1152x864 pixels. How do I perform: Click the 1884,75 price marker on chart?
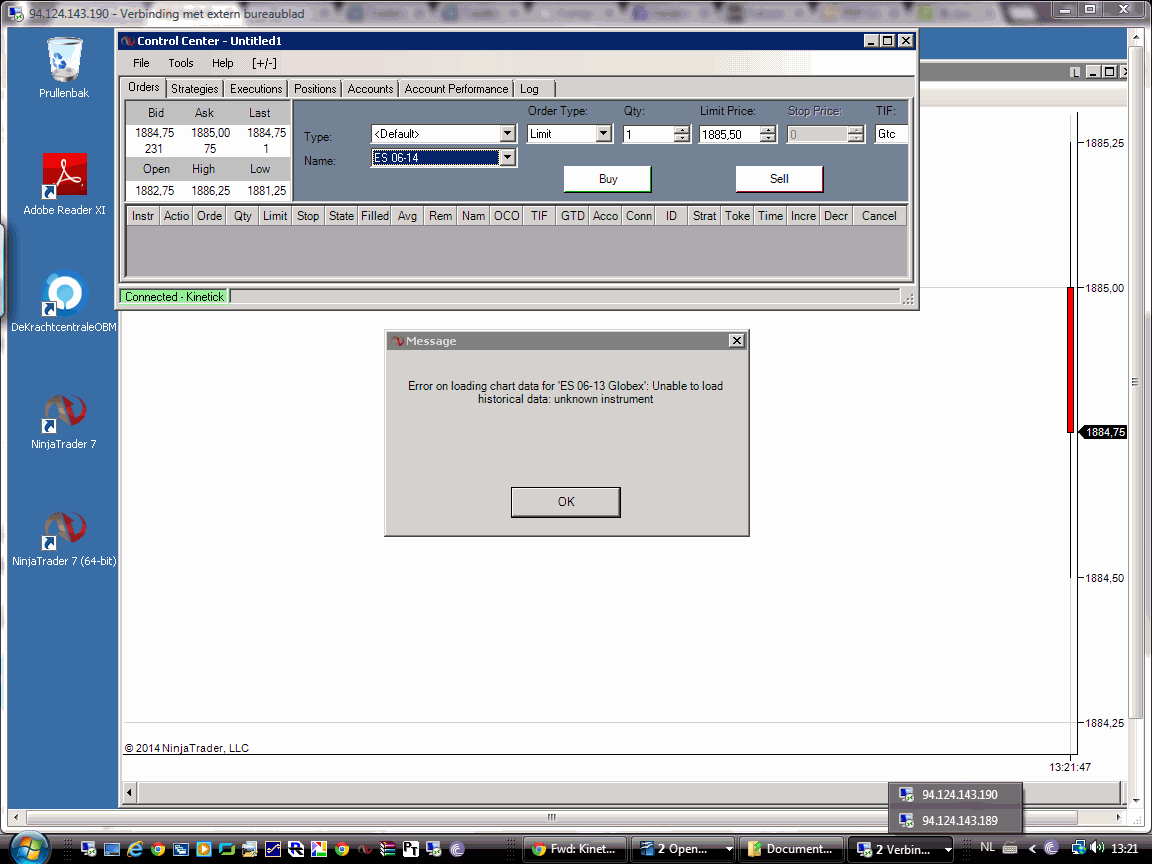[x=1105, y=432]
